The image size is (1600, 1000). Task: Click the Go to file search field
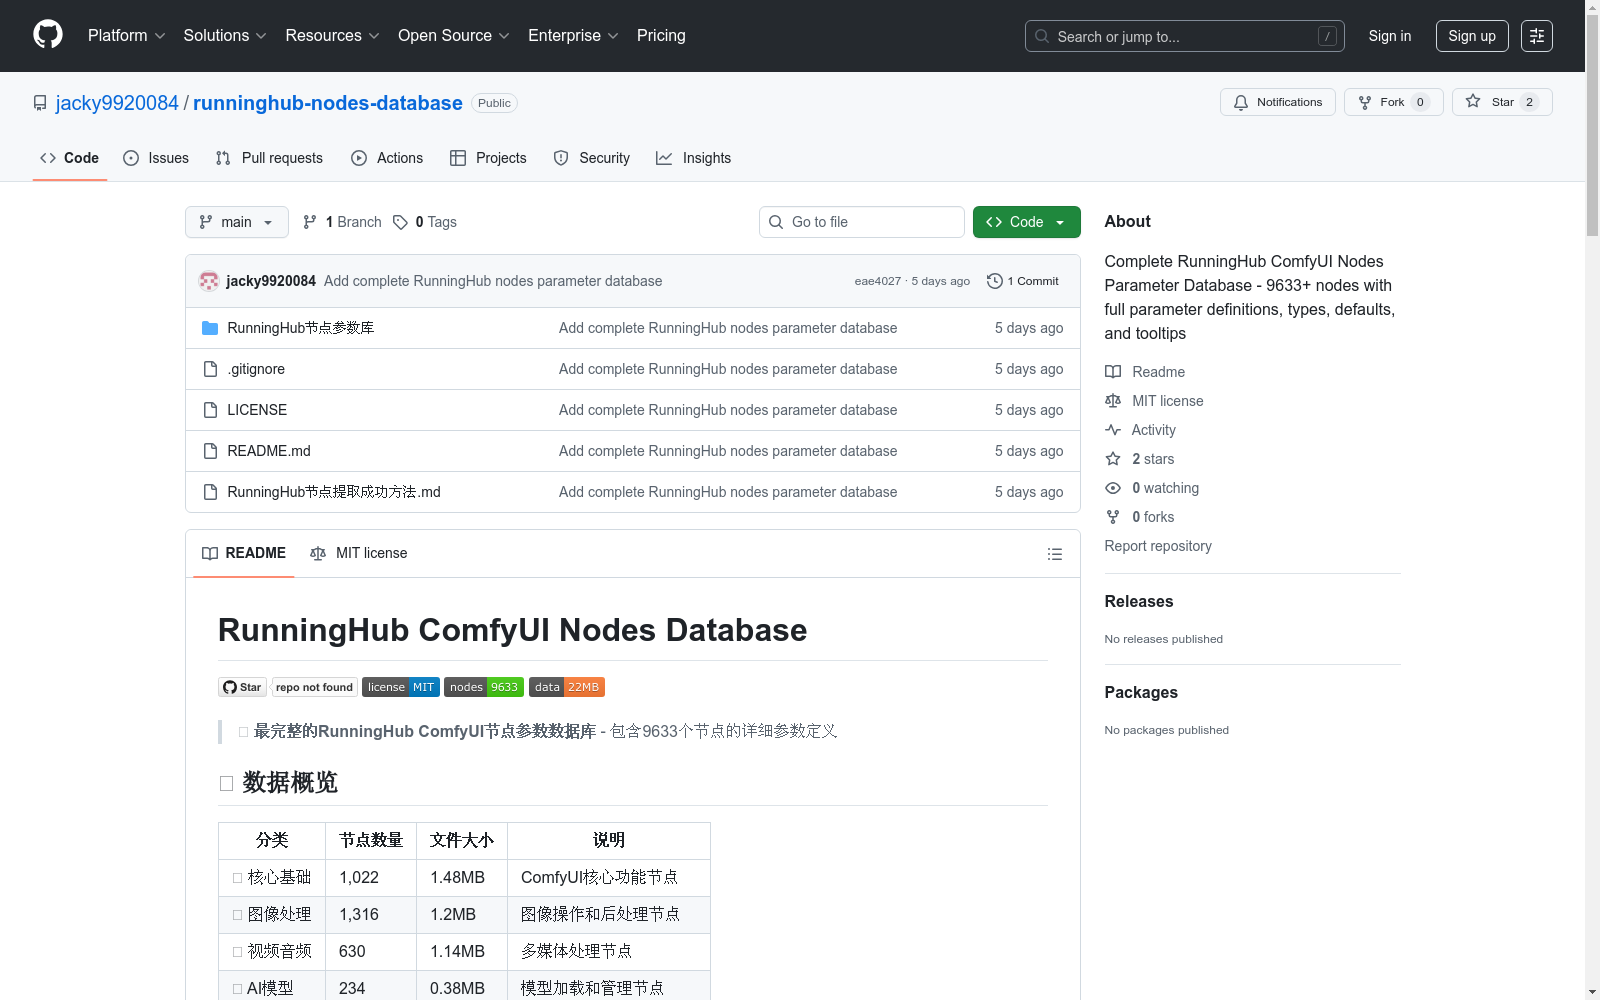(x=862, y=222)
